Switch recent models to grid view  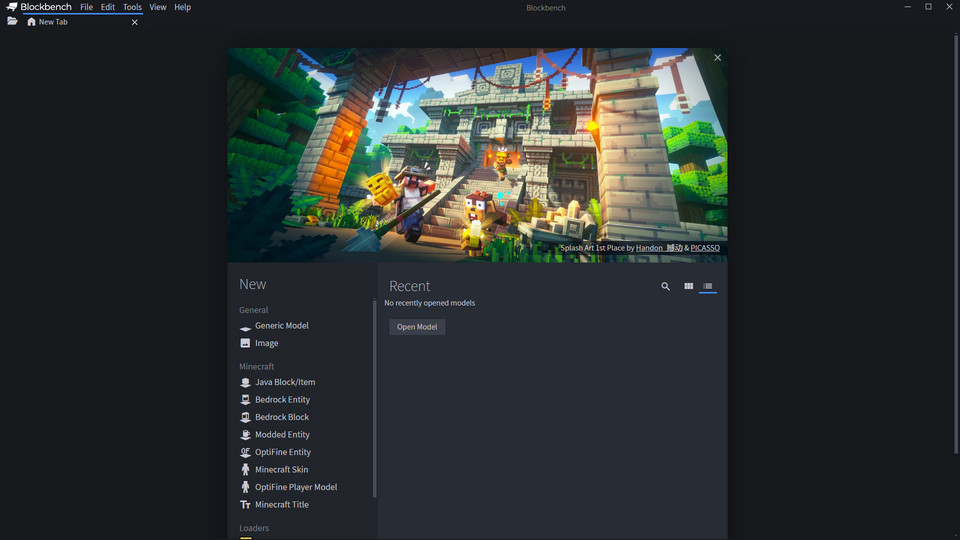point(689,286)
